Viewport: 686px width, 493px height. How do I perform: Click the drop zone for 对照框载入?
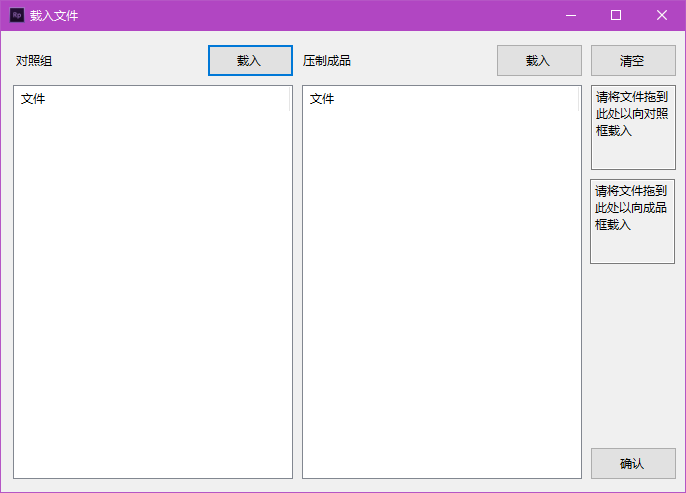point(632,127)
